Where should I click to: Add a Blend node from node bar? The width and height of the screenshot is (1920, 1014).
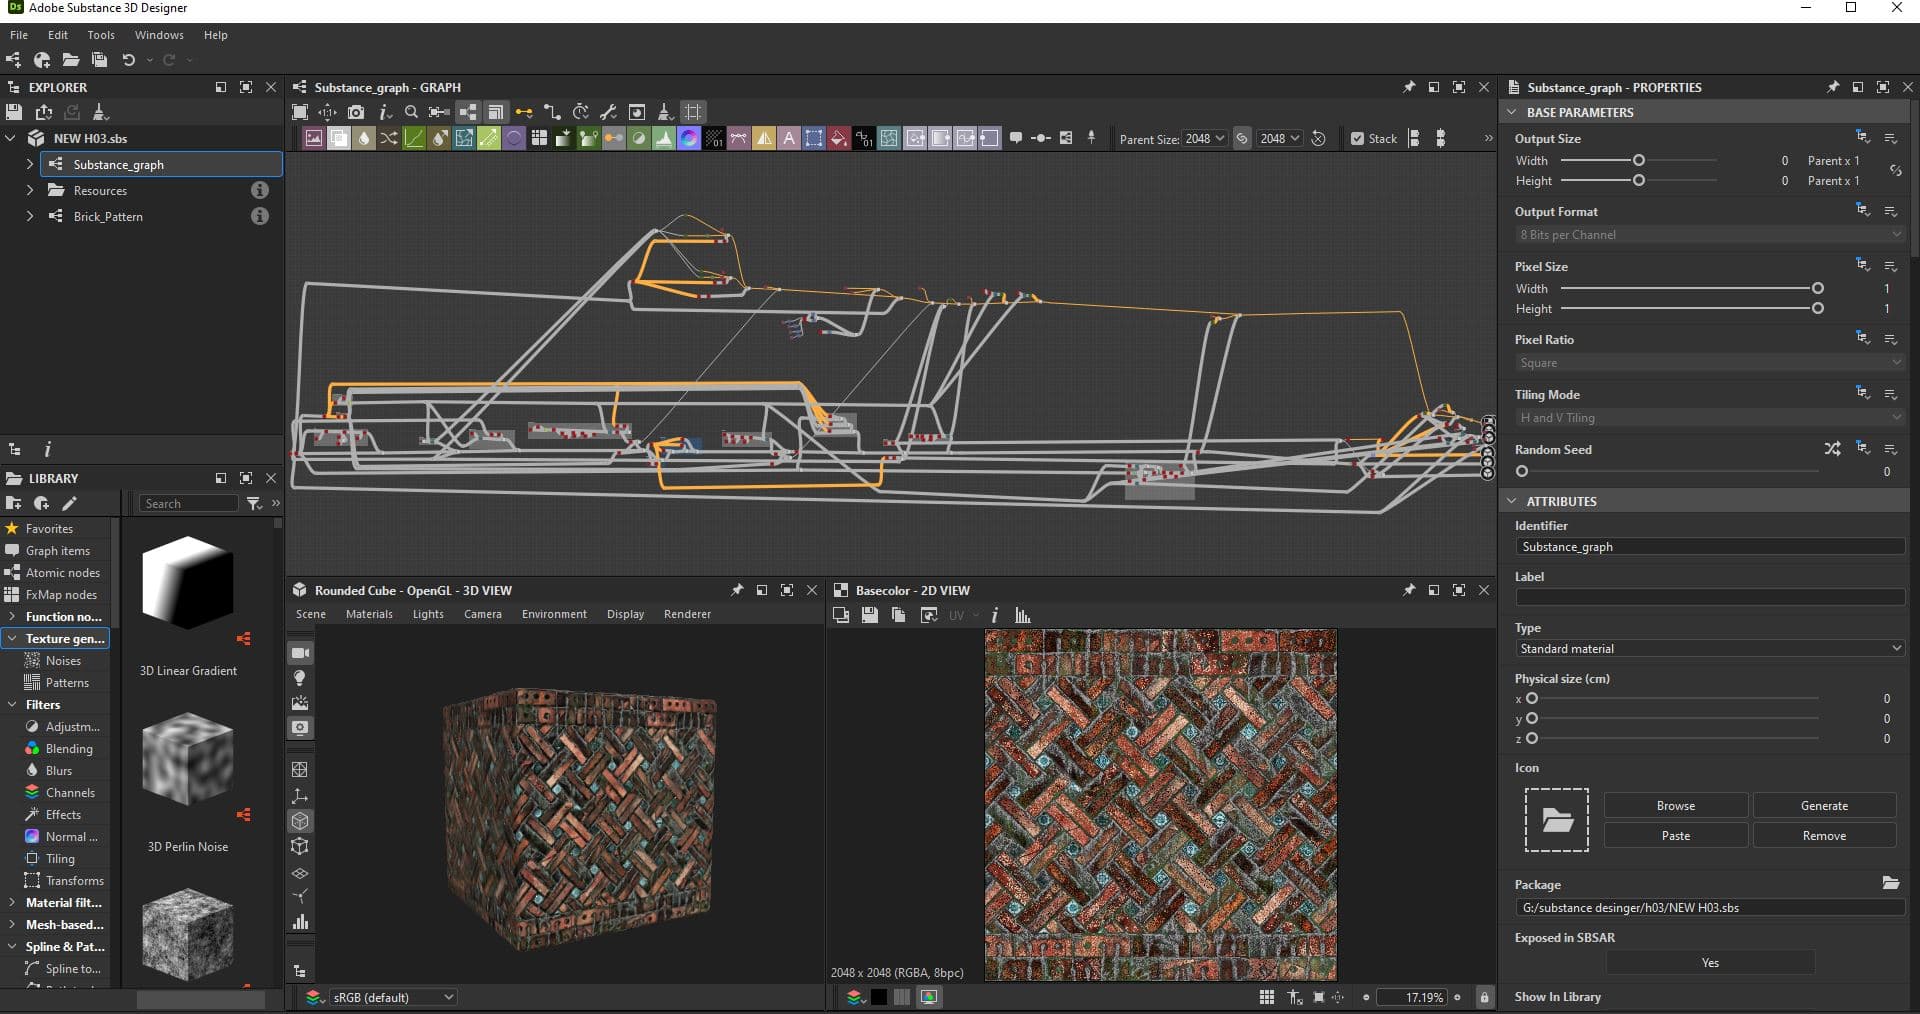click(x=339, y=138)
